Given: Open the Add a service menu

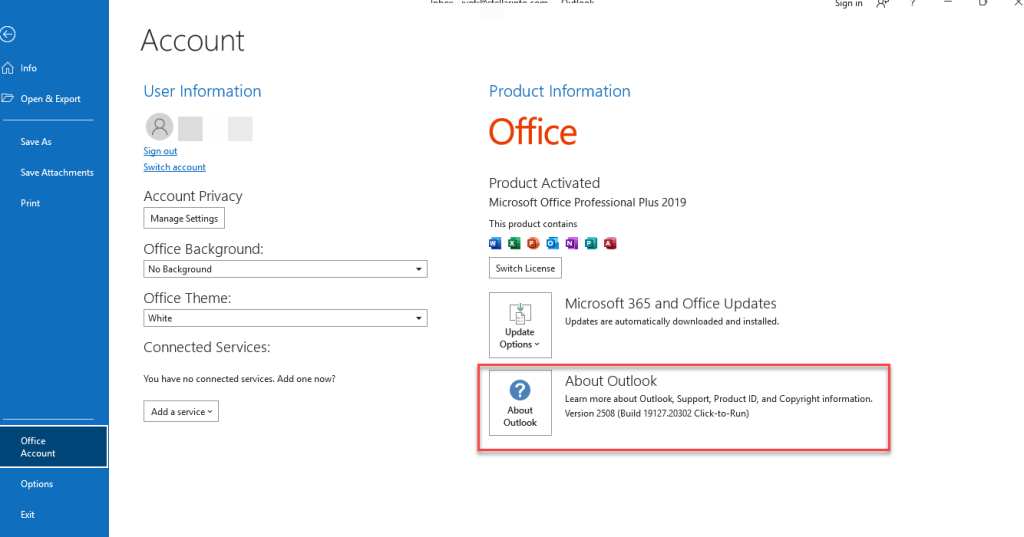Looking at the screenshot, I should tap(181, 412).
